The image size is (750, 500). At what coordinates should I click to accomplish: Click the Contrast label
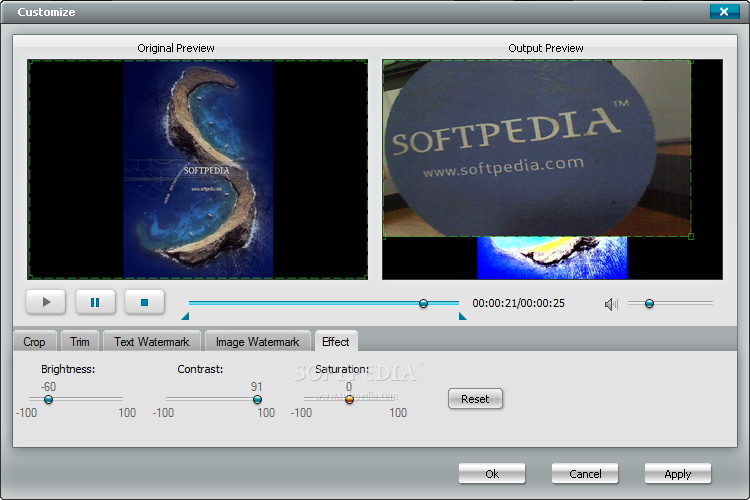[200, 369]
